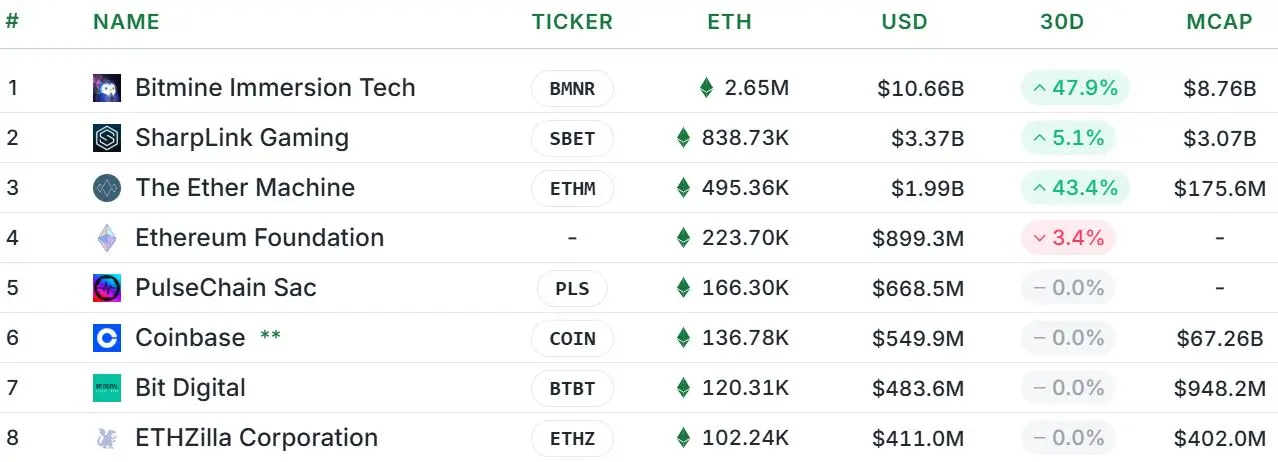Sort by the USD column header
The image size is (1278, 462).
point(904,22)
